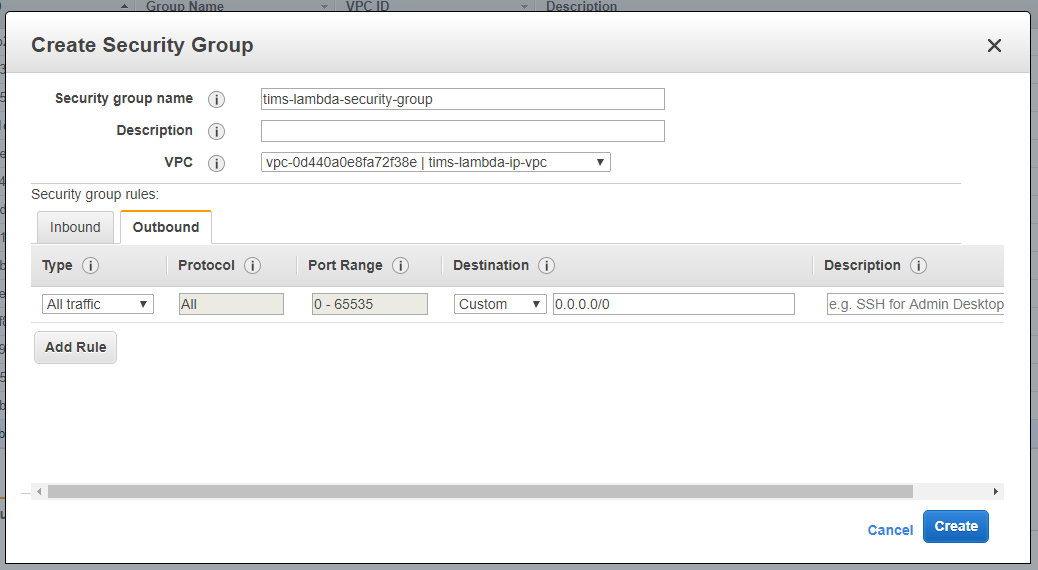This screenshot has width=1038, height=570.
Task: Click info icon beside the top Description label
Action: click(x=216, y=131)
